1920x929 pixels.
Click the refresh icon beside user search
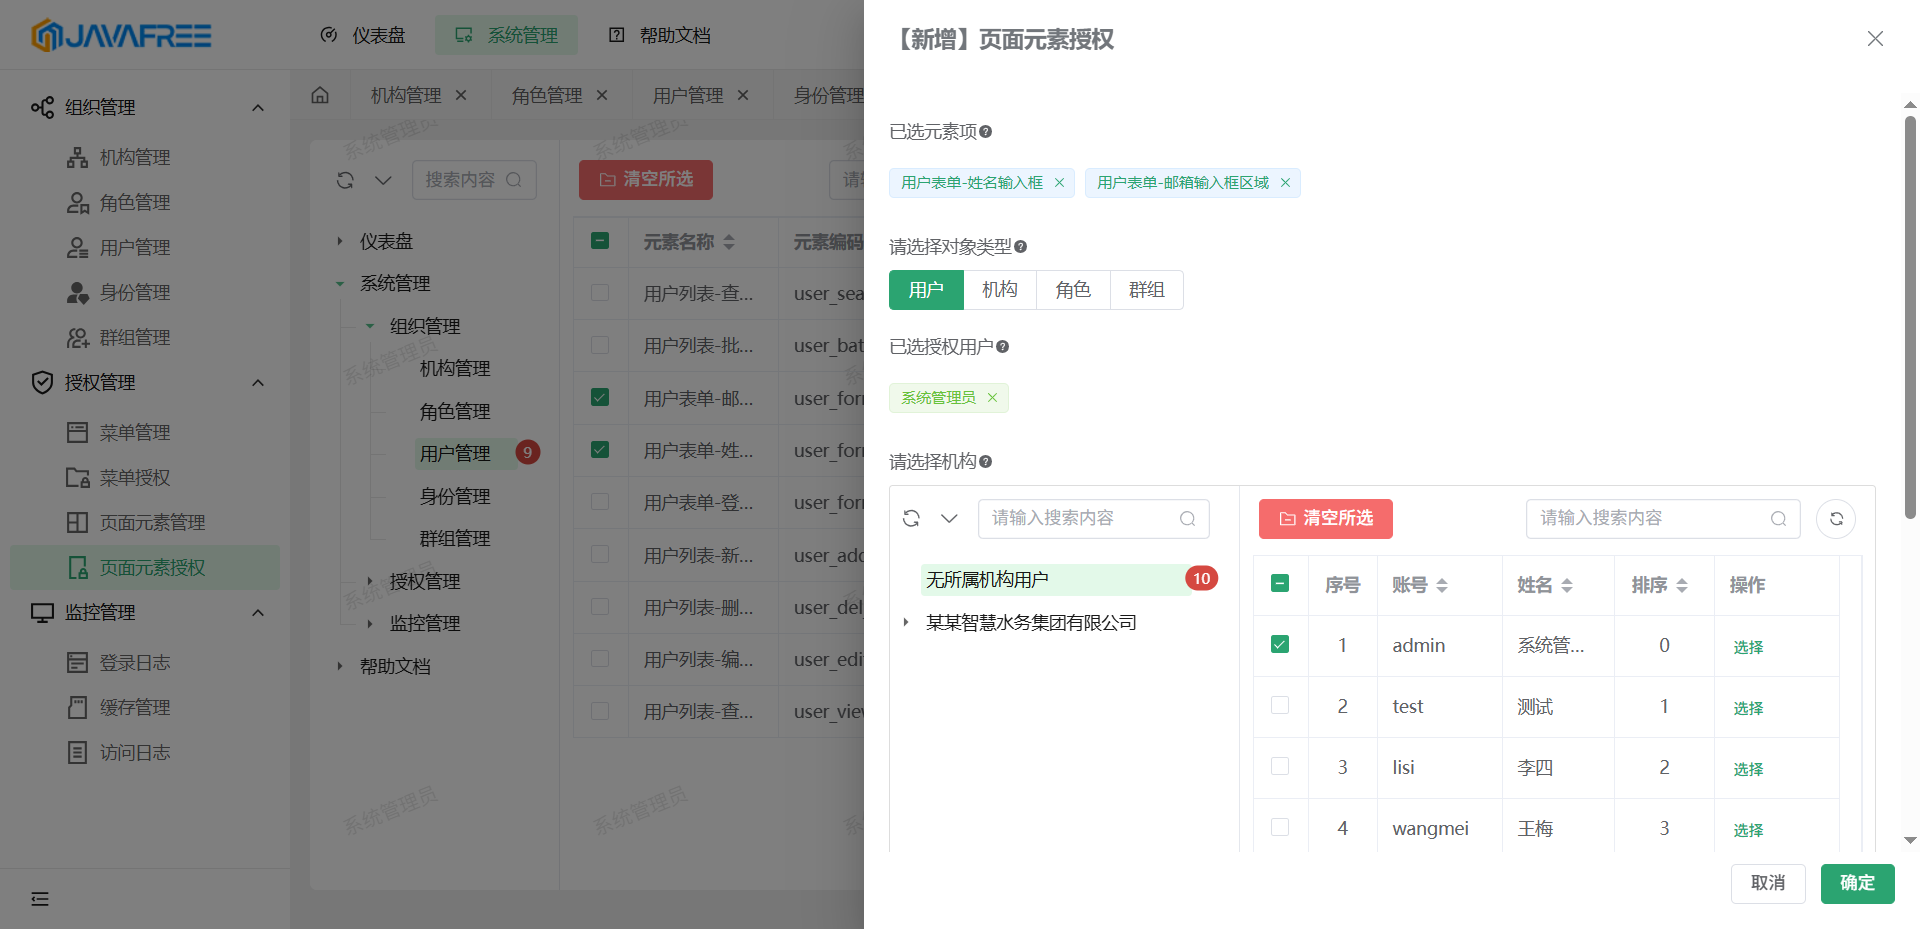pos(1836,519)
